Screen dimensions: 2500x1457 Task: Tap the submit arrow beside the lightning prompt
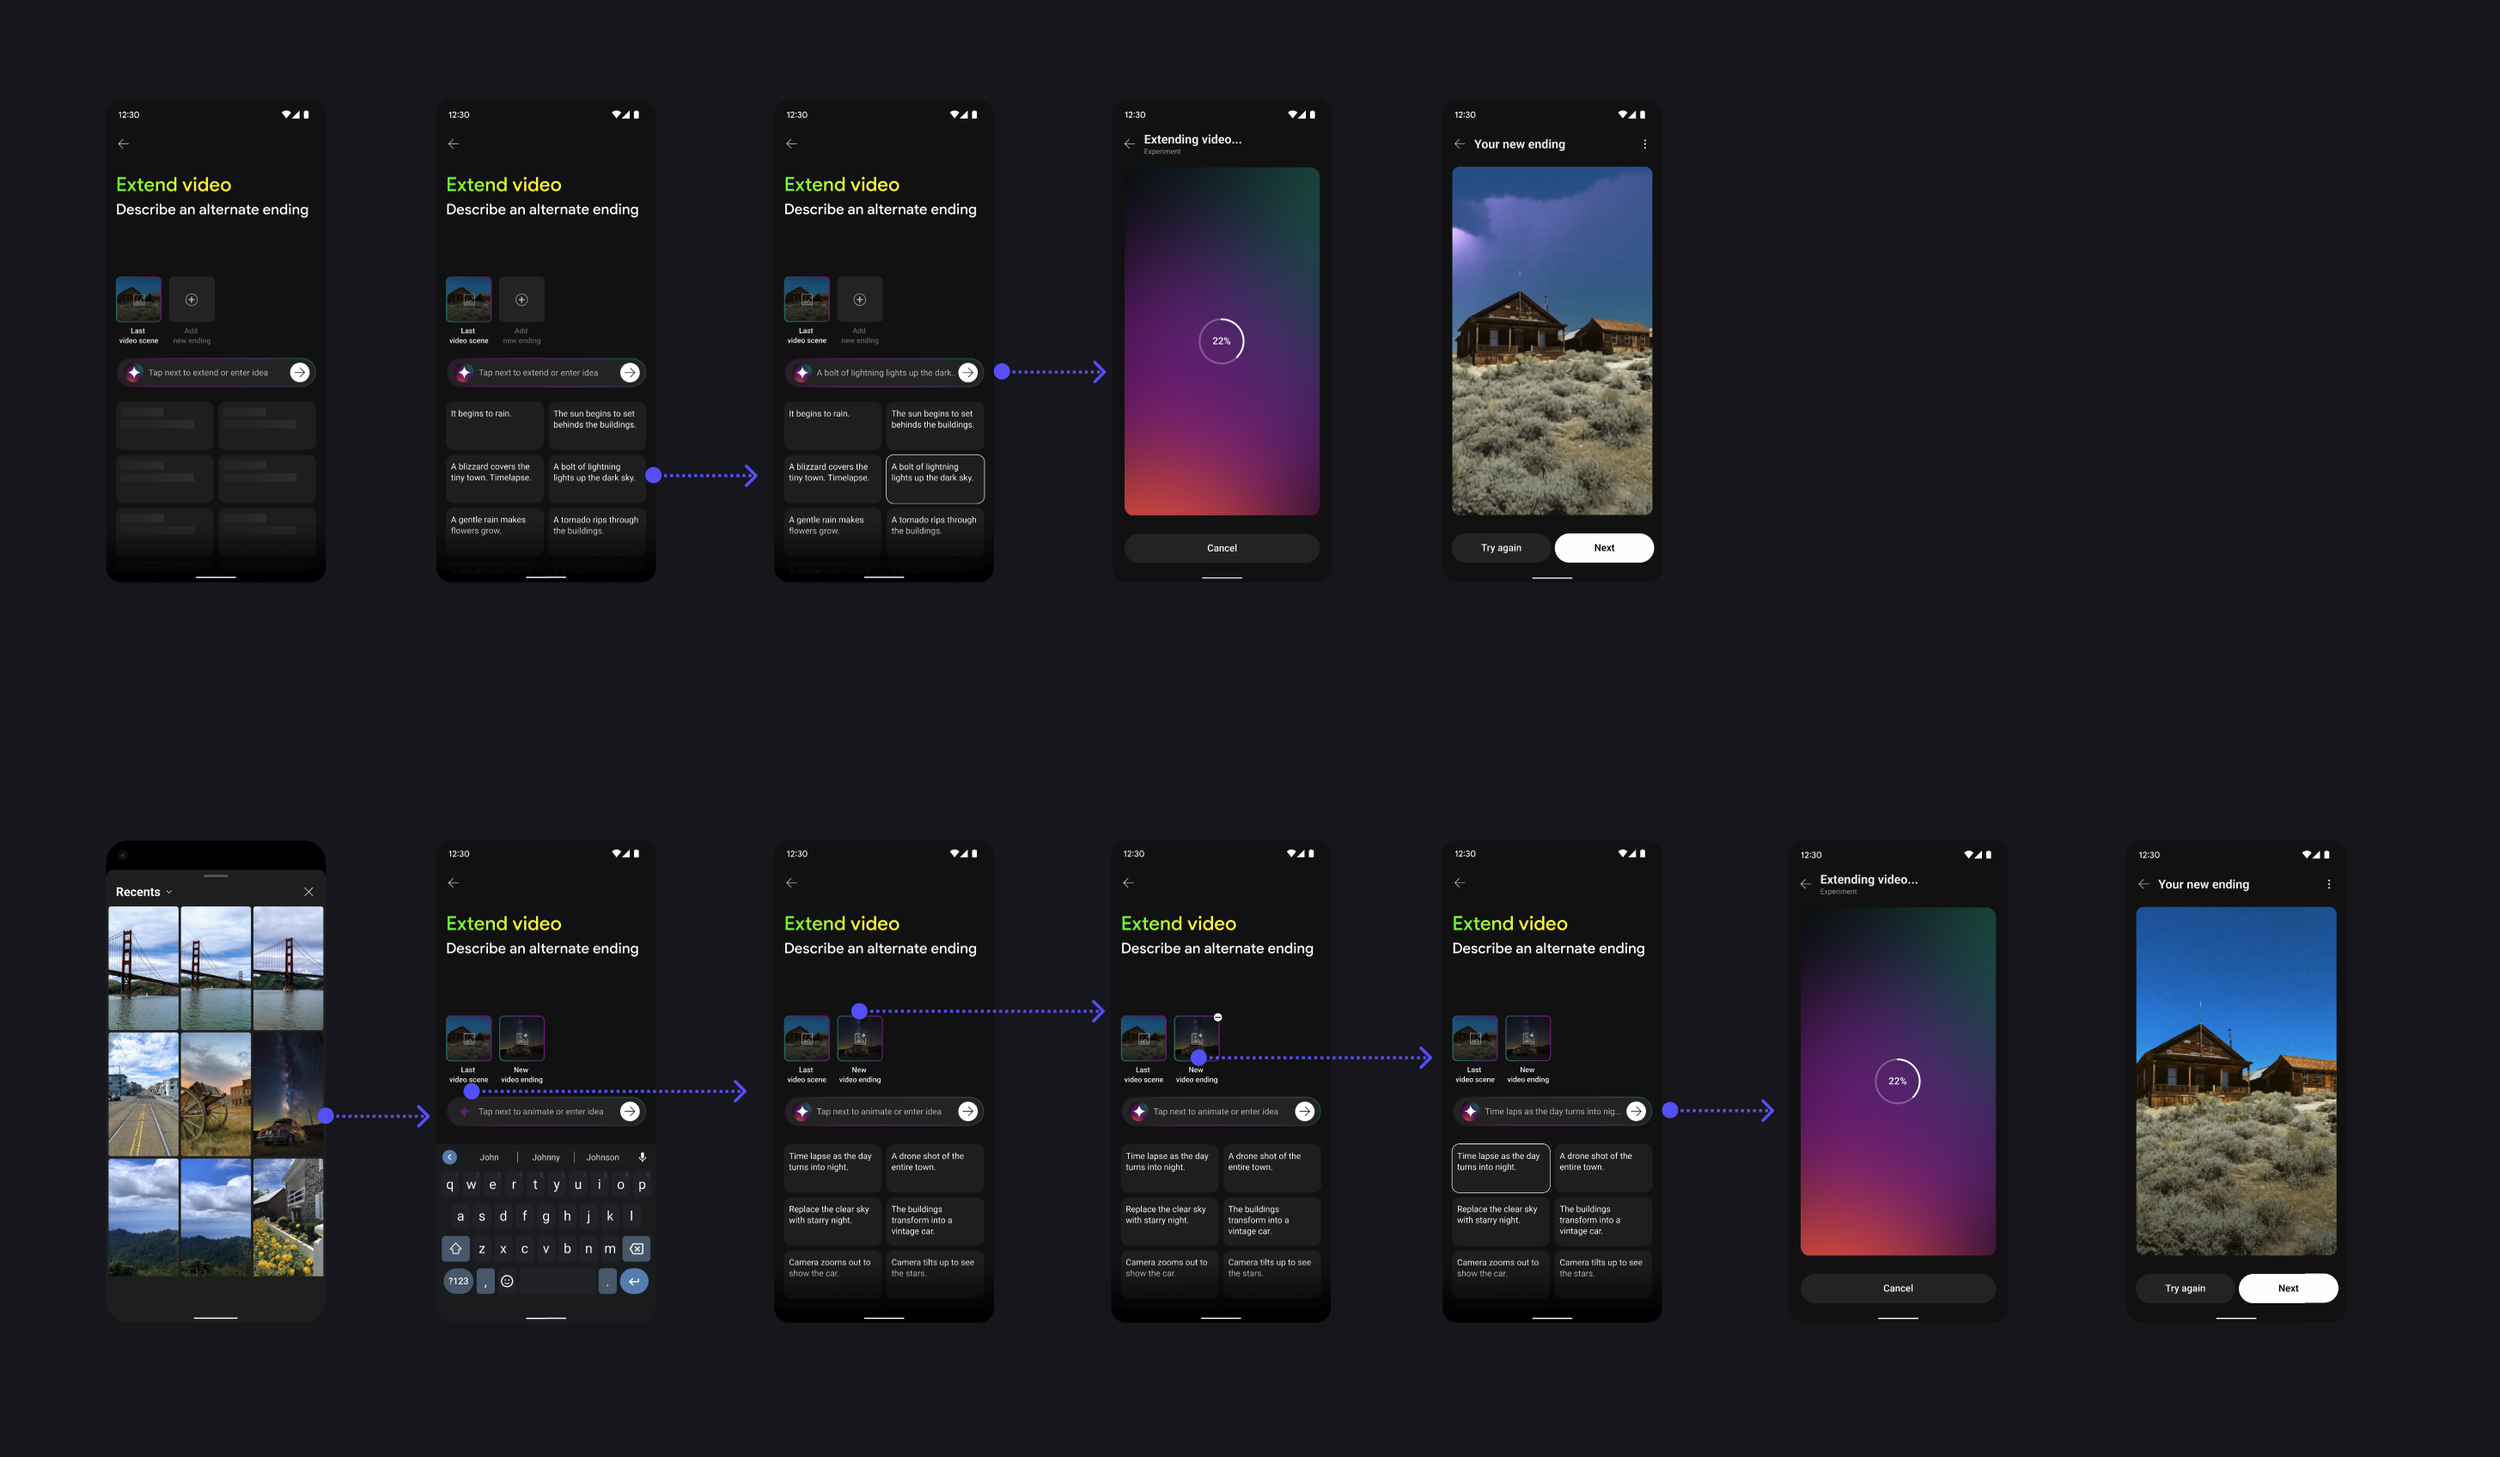tap(967, 373)
